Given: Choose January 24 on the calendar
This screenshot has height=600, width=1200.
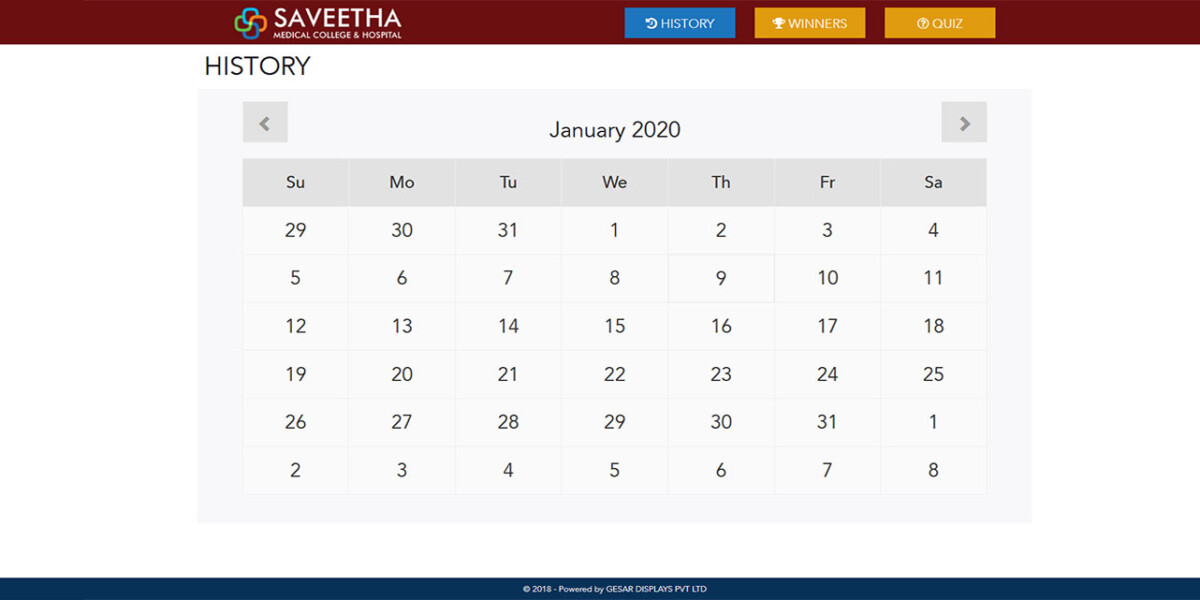Looking at the screenshot, I should (x=827, y=374).
